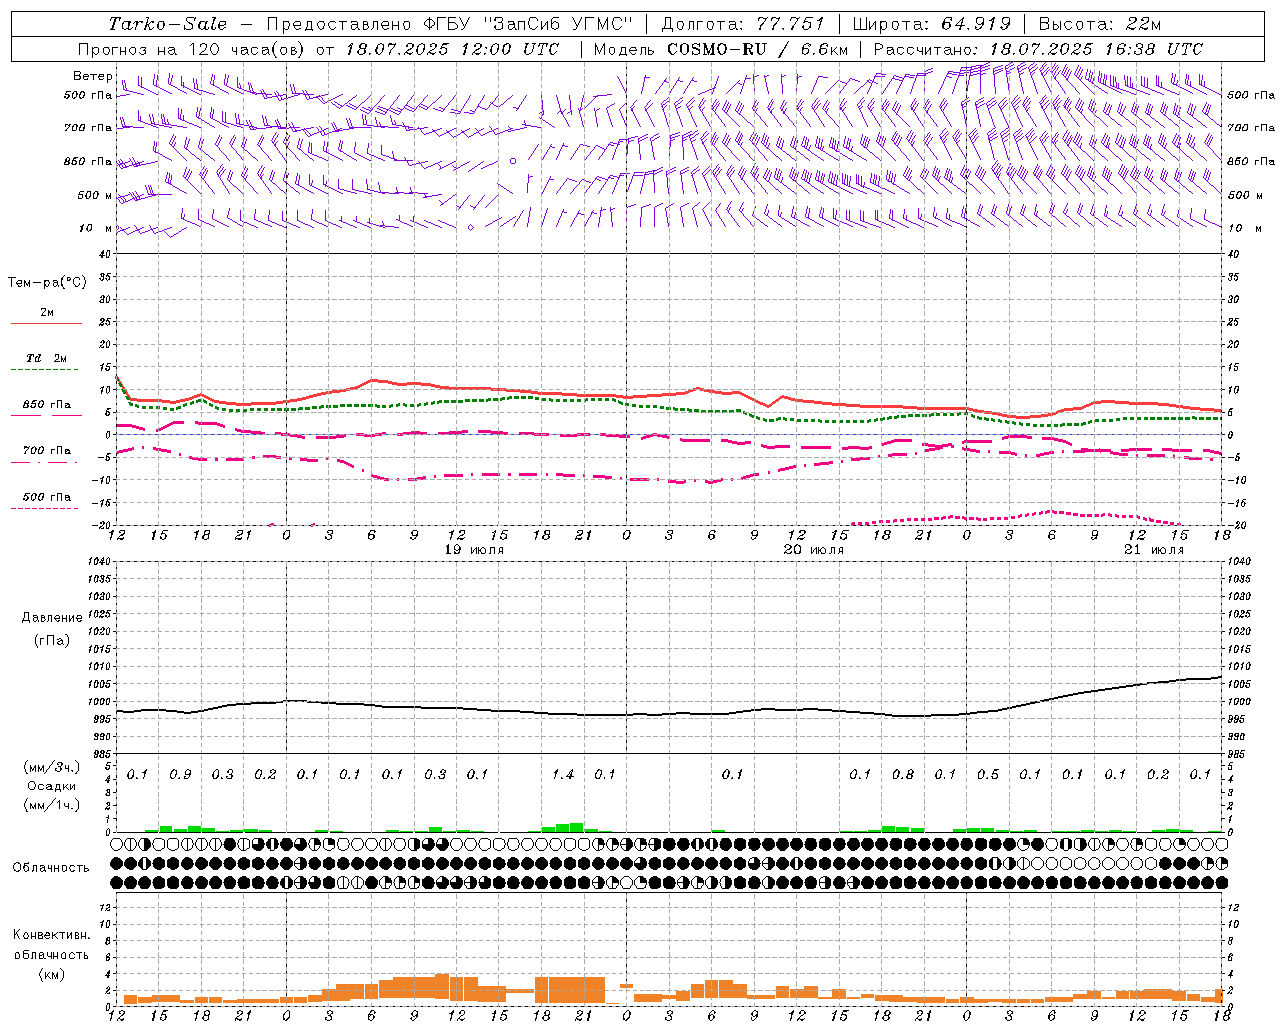1280x1024 pixels.
Task: Click the 20 июля date label
Action: (x=814, y=550)
